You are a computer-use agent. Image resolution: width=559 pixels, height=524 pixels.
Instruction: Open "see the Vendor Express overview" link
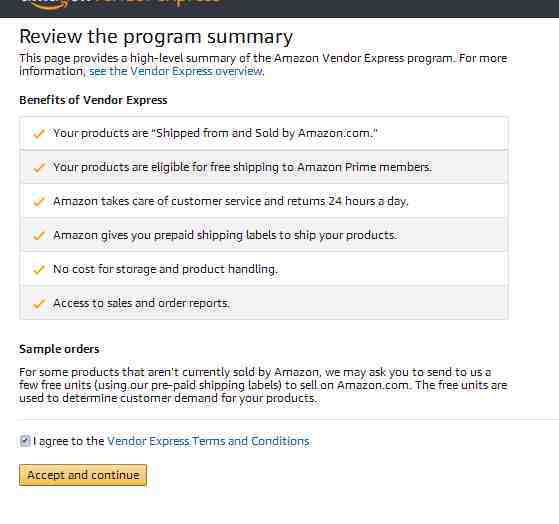pyautogui.click(x=176, y=71)
